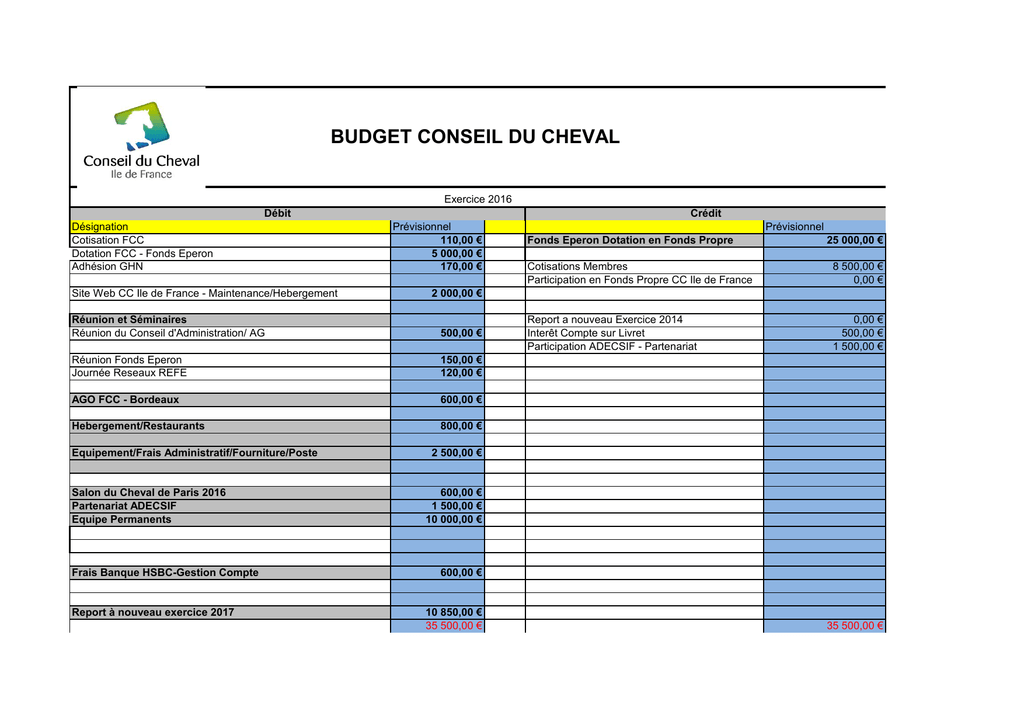Click Interêt Compte sur Livret cell
The height and width of the screenshot is (725, 1024).
[x=644, y=333]
